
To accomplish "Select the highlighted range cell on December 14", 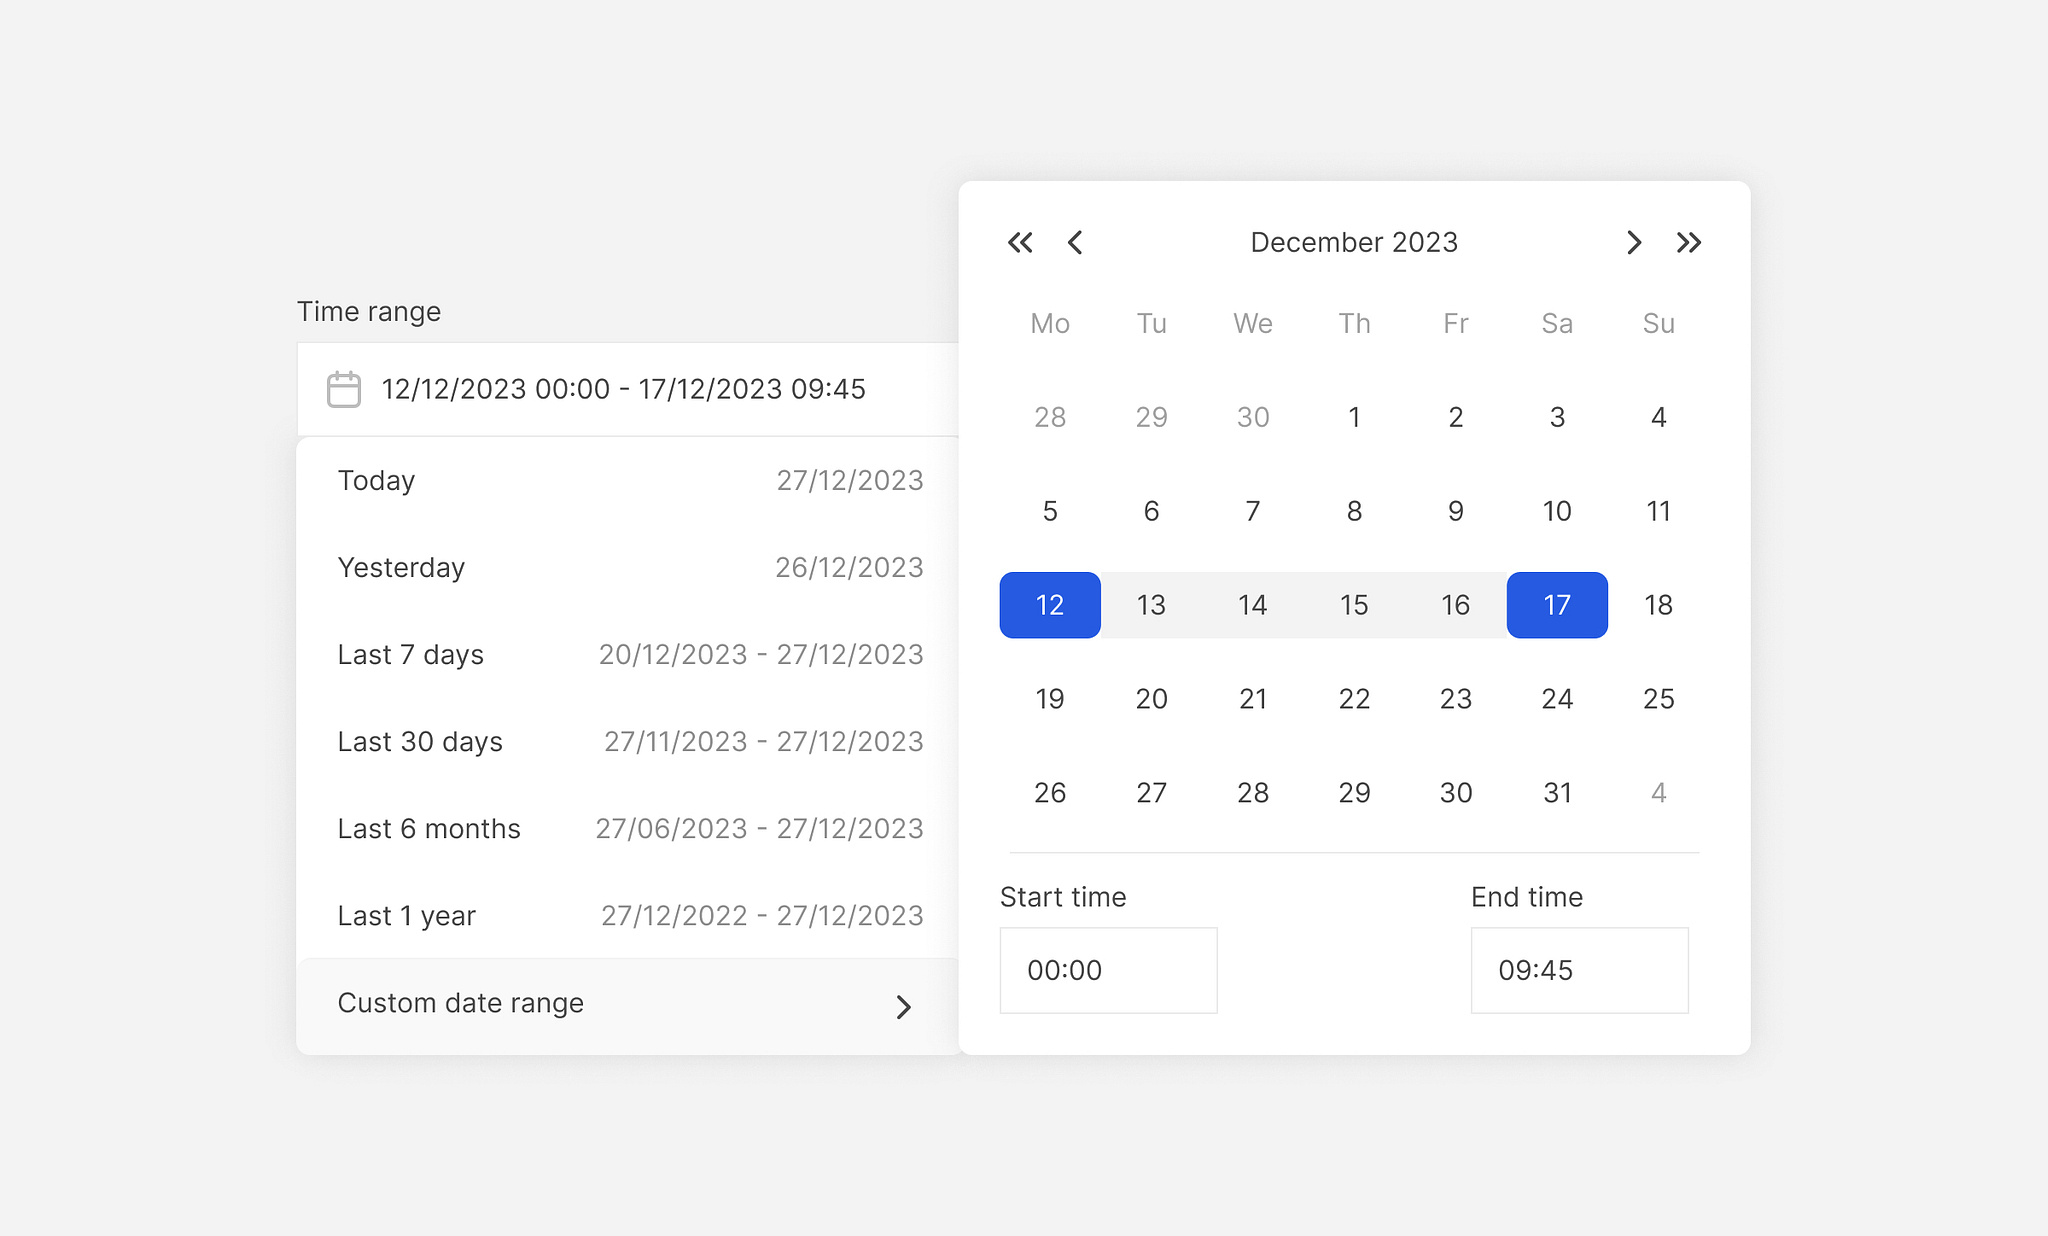I will 1252,605.
